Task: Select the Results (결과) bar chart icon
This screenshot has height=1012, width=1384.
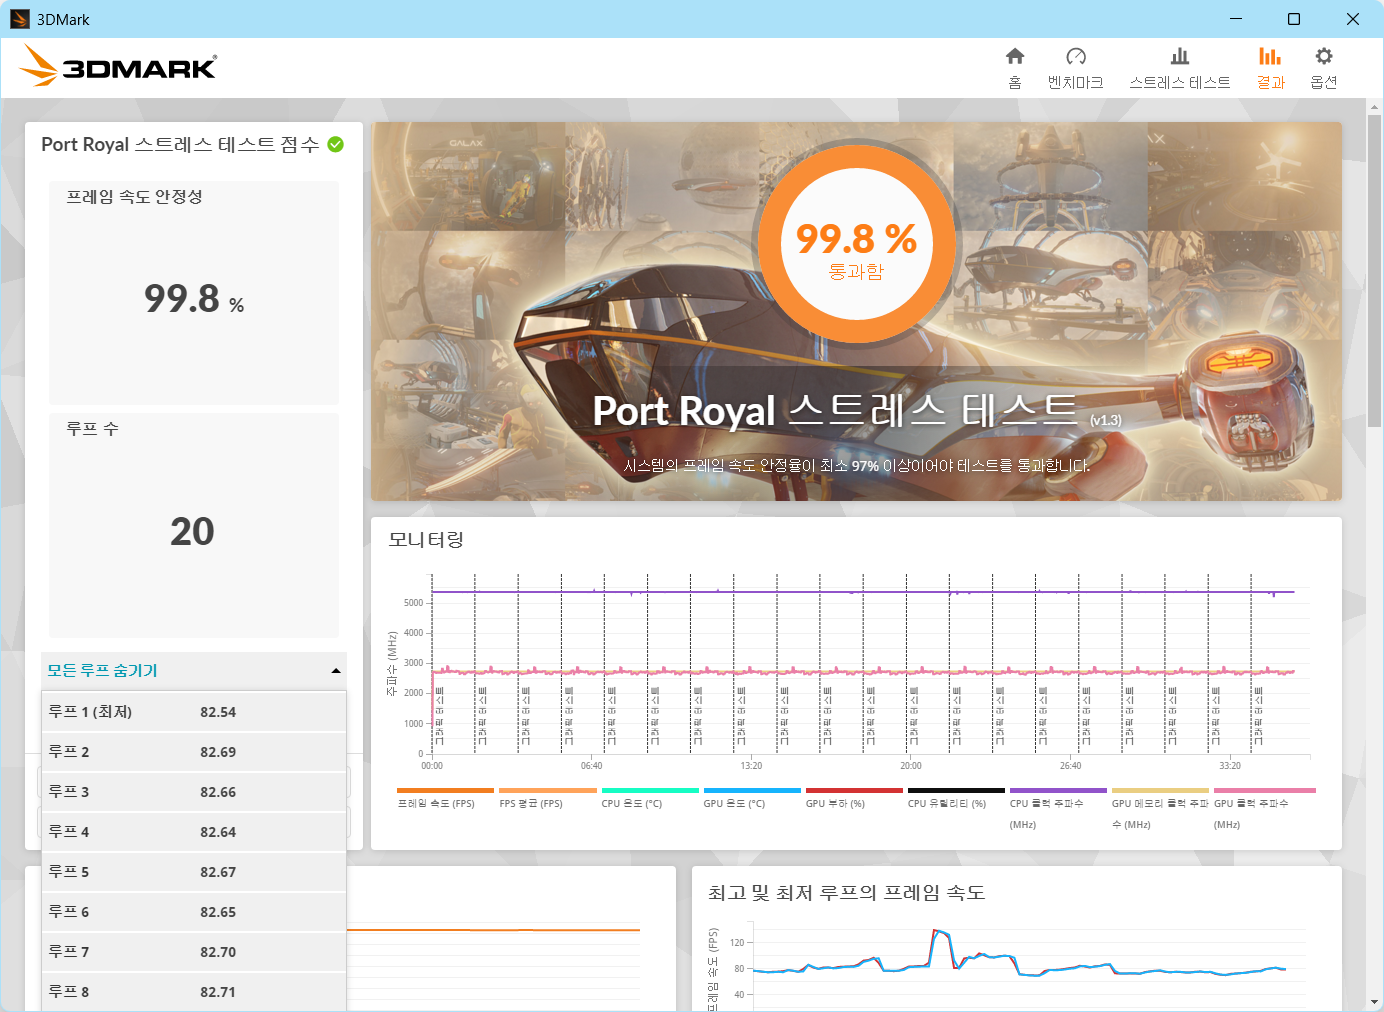Action: coord(1270,57)
